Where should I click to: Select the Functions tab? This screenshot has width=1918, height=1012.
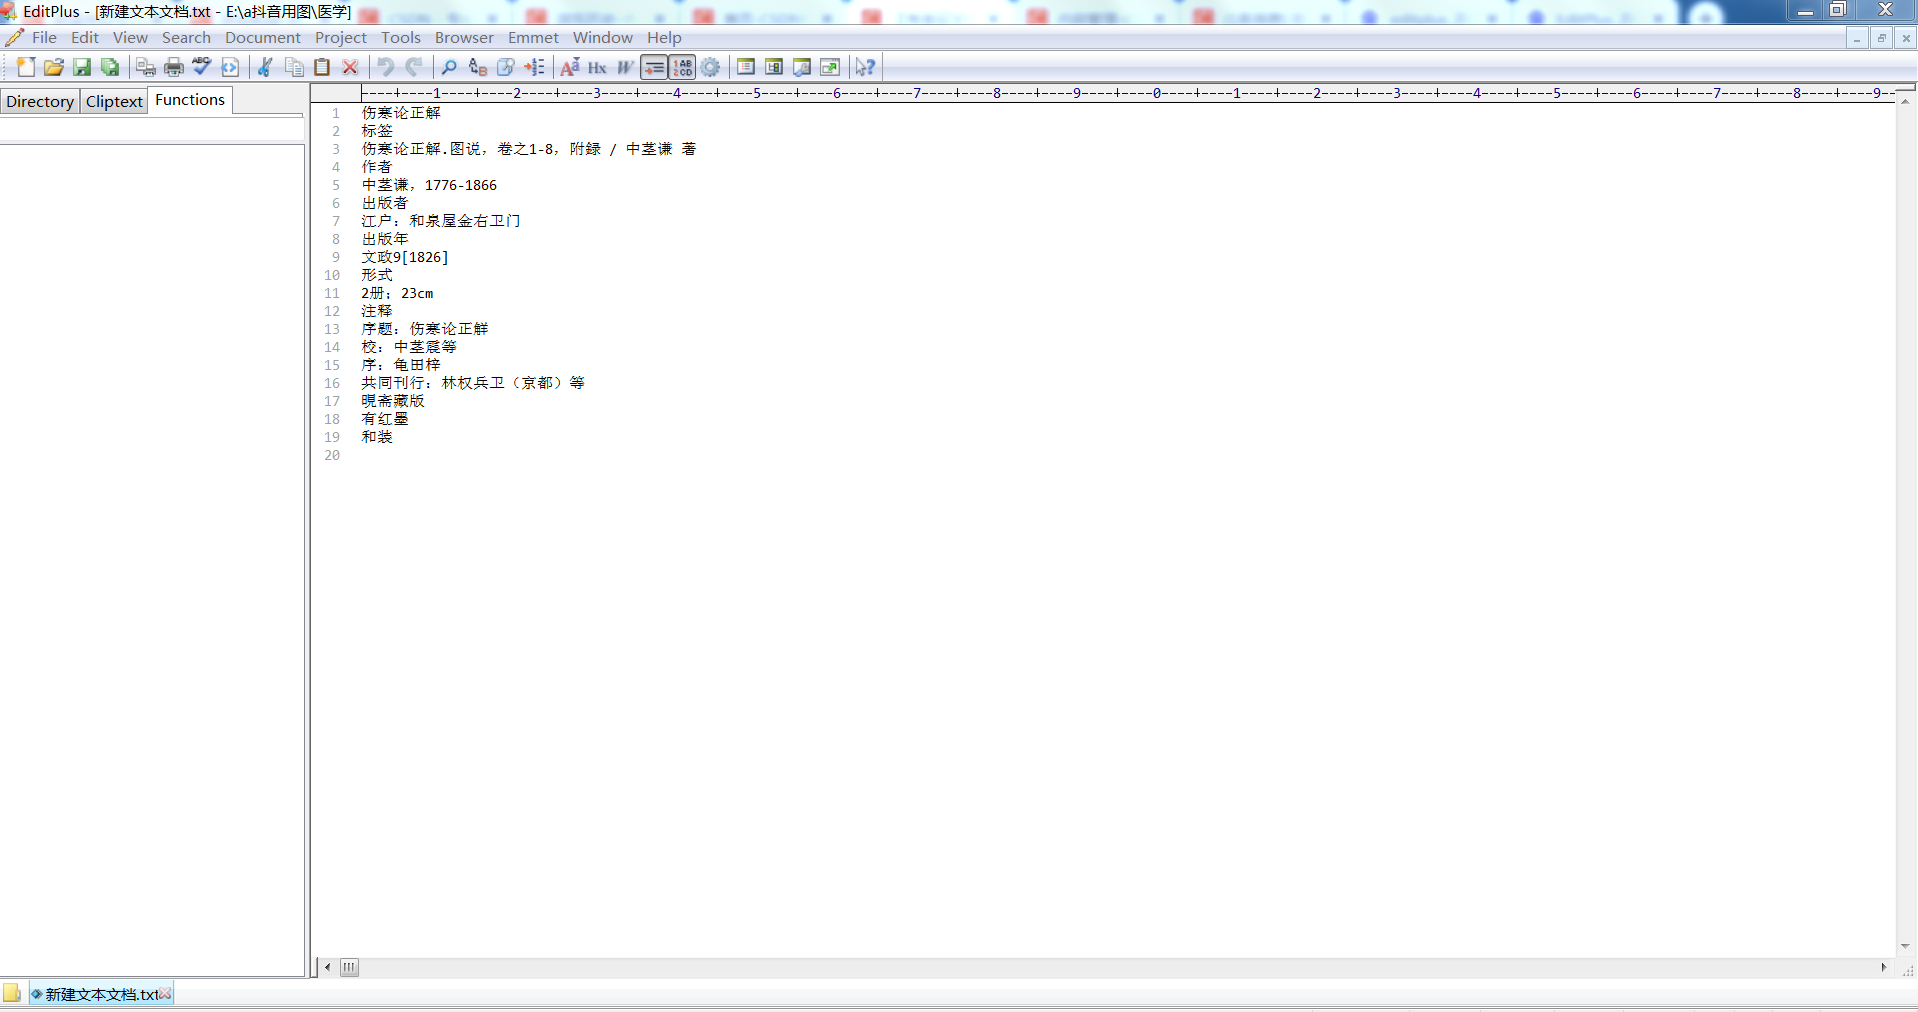pyautogui.click(x=190, y=100)
